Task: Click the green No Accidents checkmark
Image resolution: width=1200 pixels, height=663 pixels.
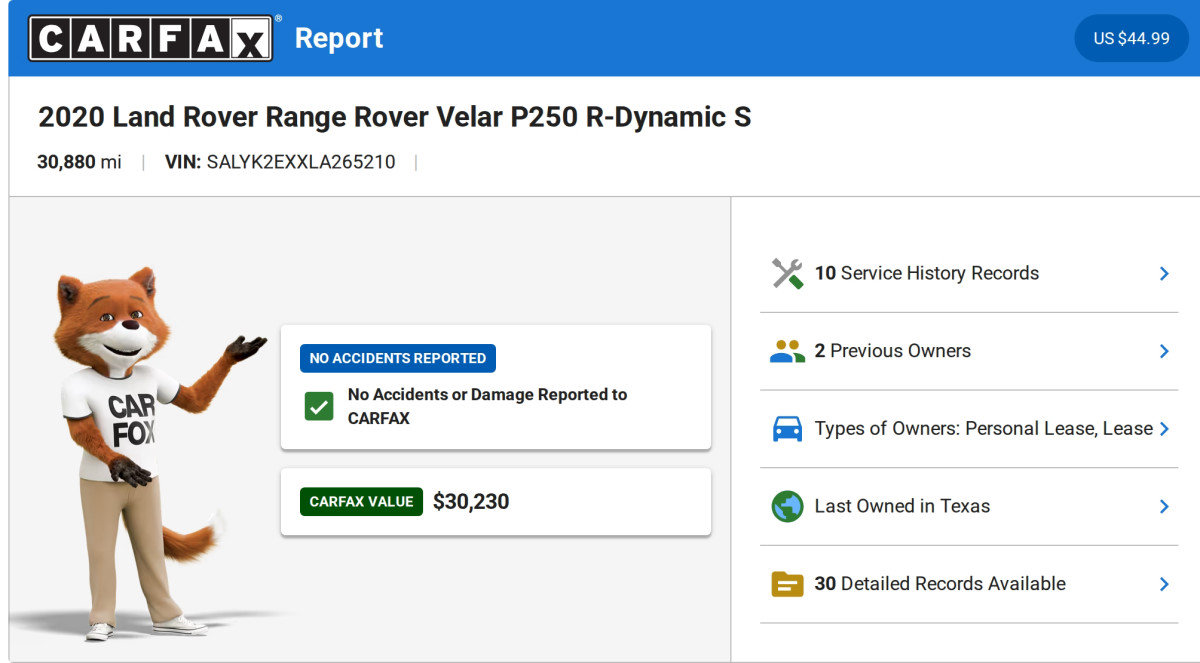Action: coord(319,406)
